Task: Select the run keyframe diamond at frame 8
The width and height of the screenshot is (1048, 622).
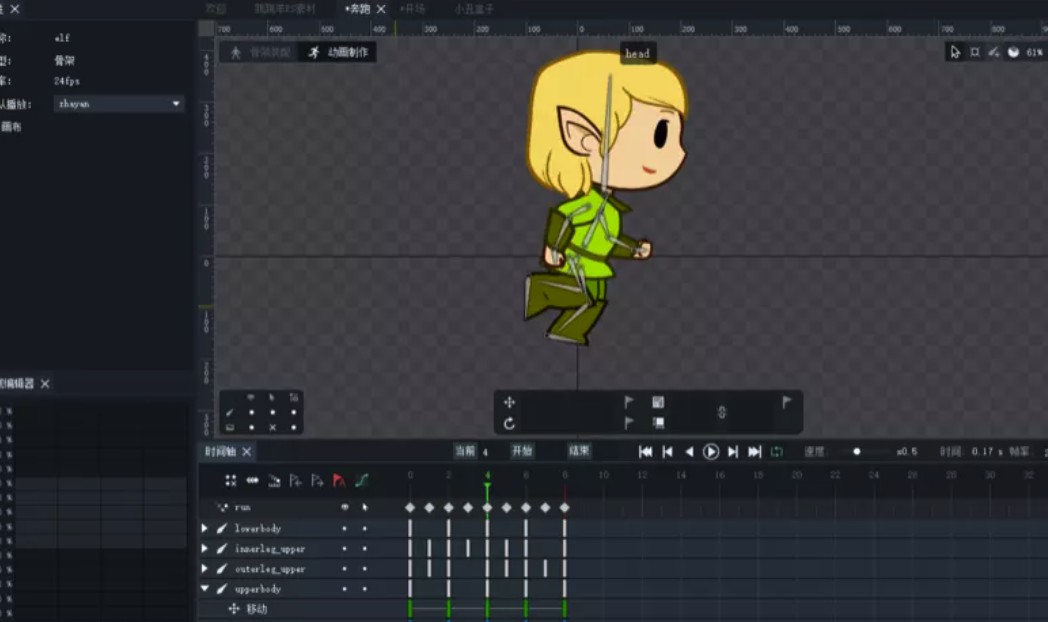Action: [x=565, y=508]
